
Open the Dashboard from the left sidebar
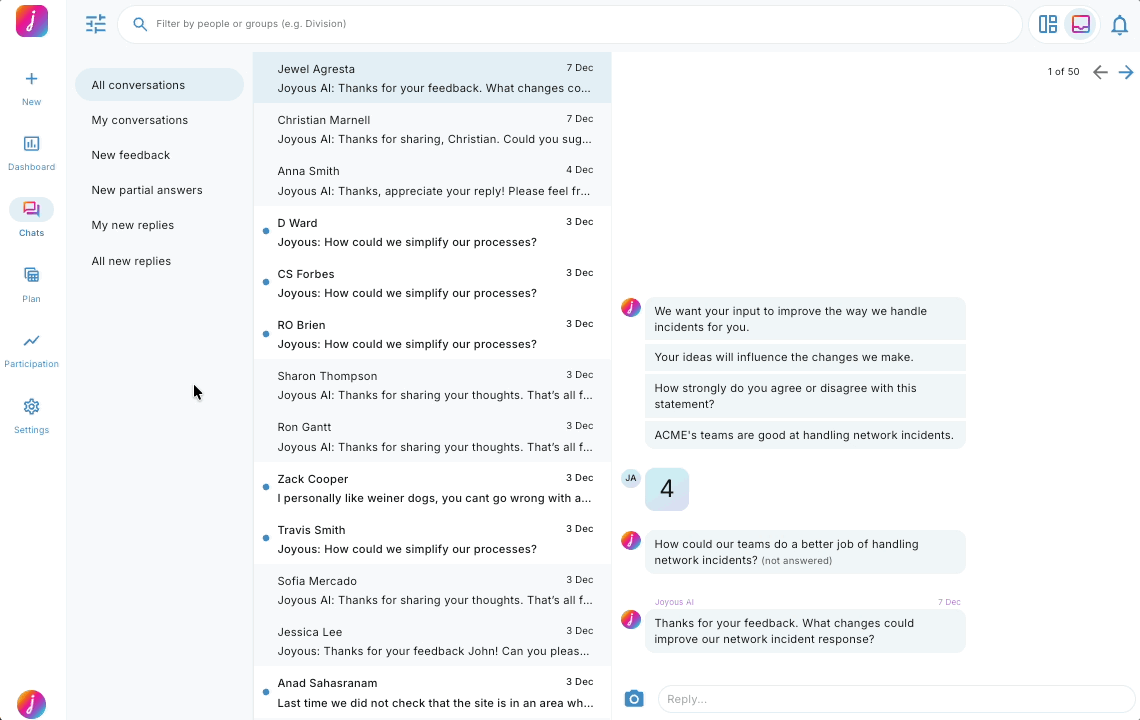click(x=31, y=150)
